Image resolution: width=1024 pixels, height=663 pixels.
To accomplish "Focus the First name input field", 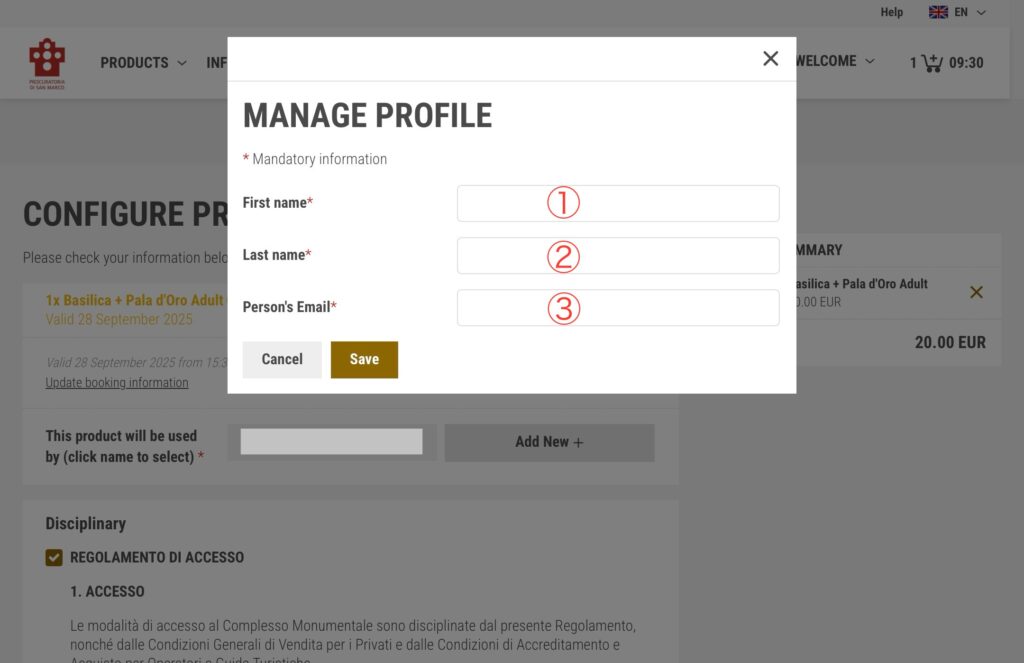I will [x=617, y=203].
